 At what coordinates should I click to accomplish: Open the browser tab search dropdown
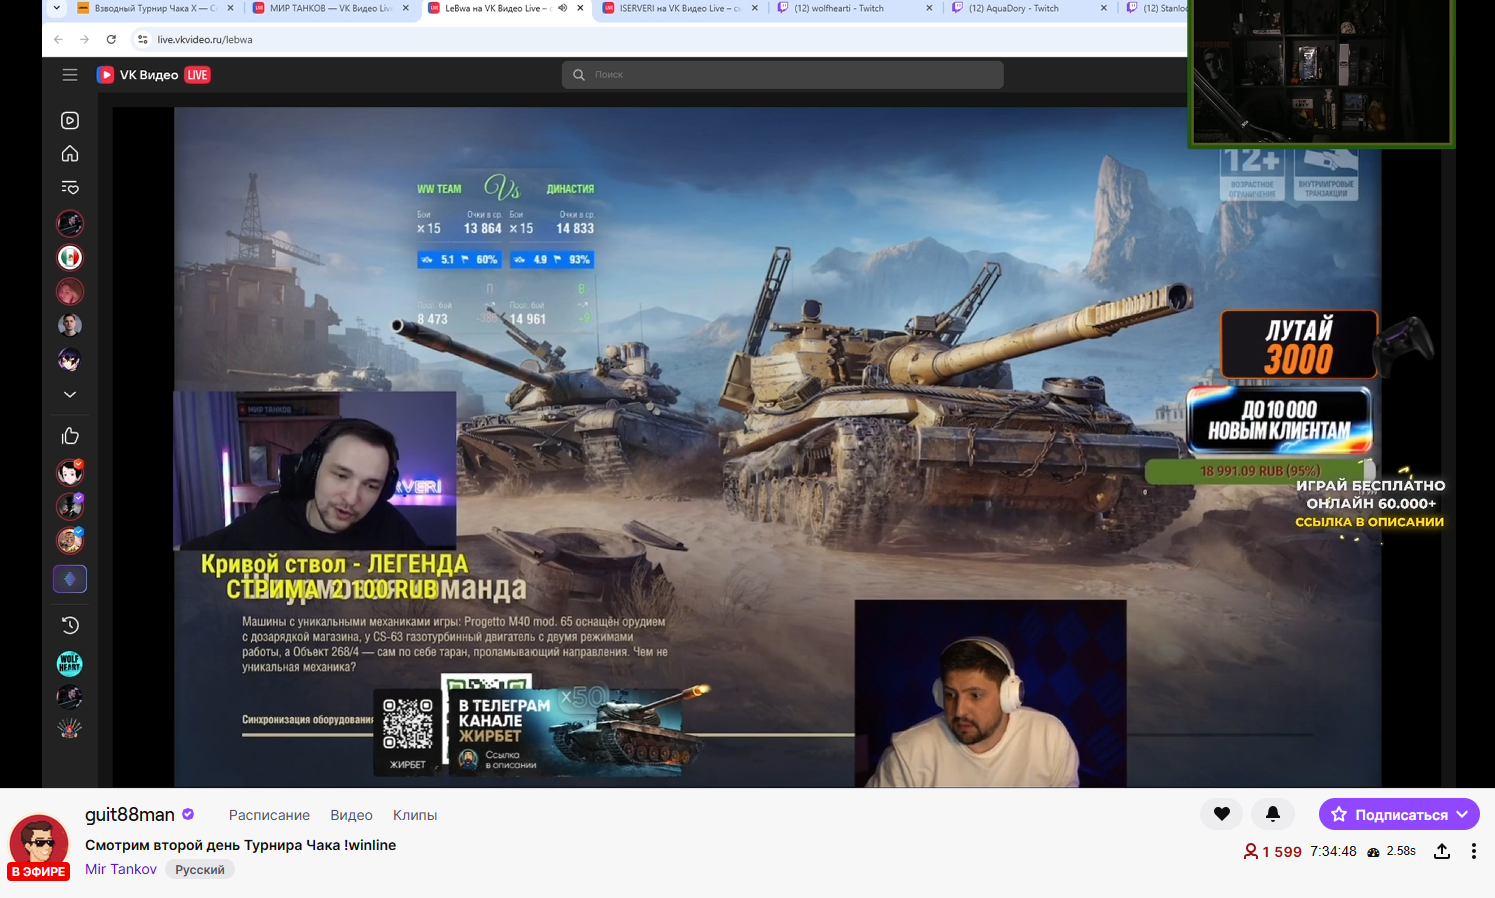[x=56, y=8]
